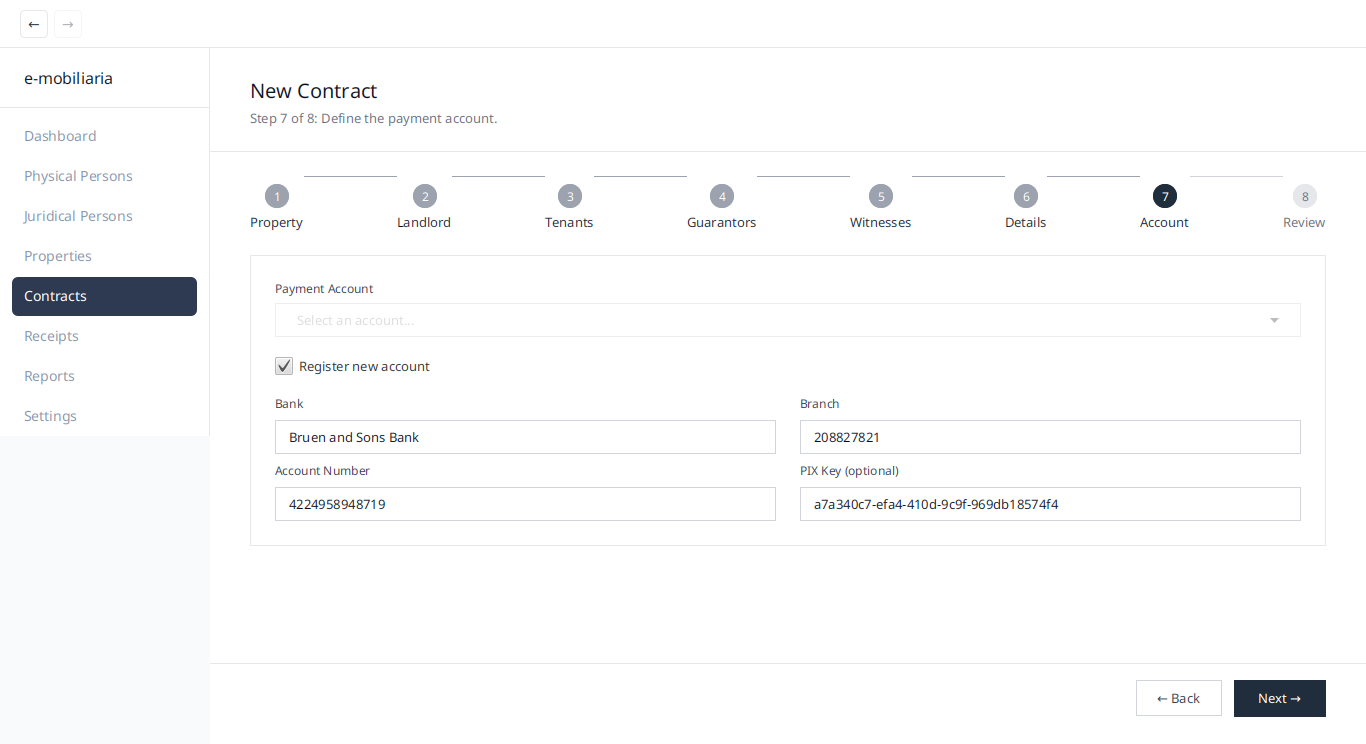
Task: Click the Branch field label
Action: tap(820, 403)
